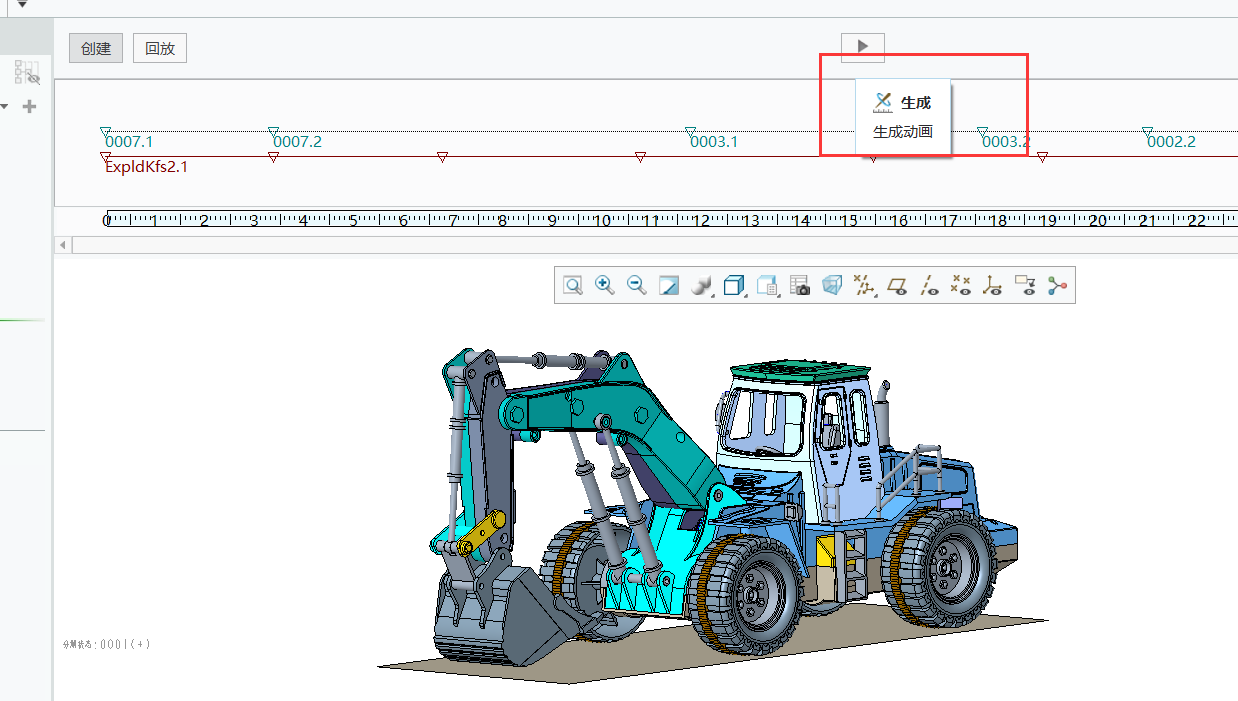
Task: Open the saved orientations cube icon
Action: tap(733, 286)
